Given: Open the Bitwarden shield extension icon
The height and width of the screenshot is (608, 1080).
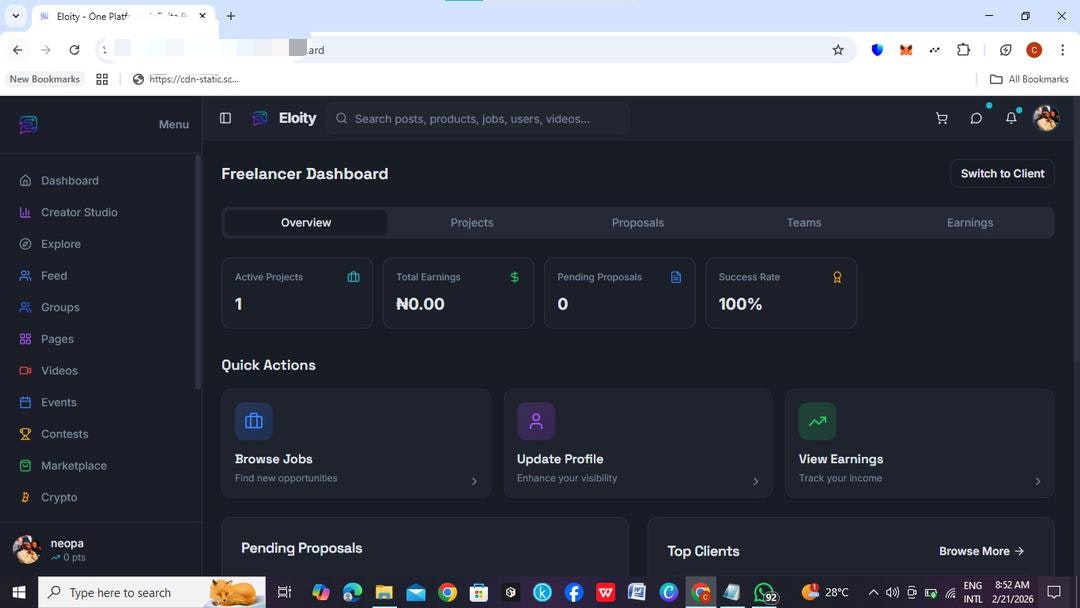Looking at the screenshot, I should pyautogui.click(x=877, y=50).
